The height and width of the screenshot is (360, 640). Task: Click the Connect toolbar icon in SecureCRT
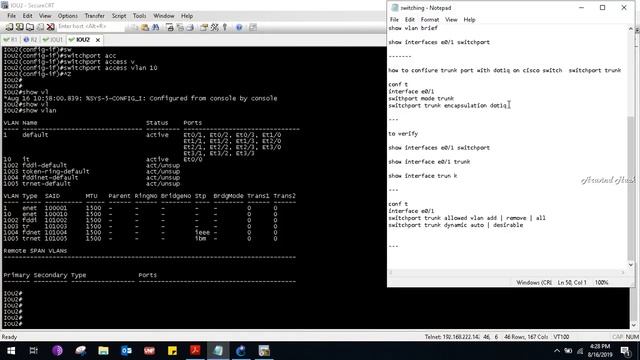pos(19,27)
